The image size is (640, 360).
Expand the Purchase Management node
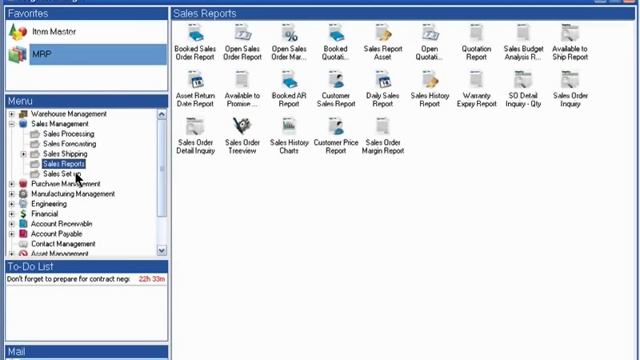coord(12,184)
